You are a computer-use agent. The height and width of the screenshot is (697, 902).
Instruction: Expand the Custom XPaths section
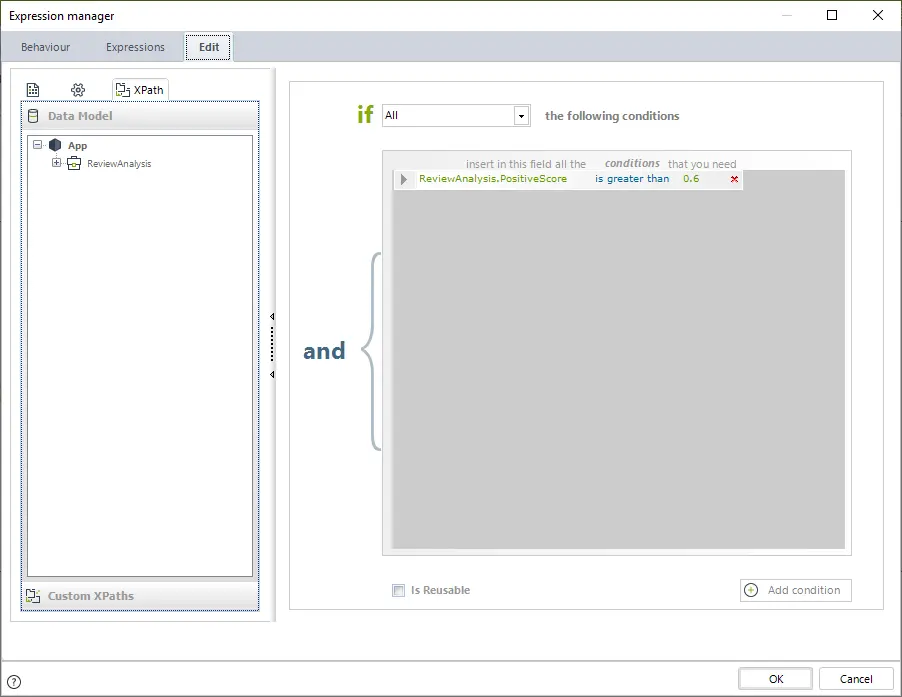tap(140, 596)
